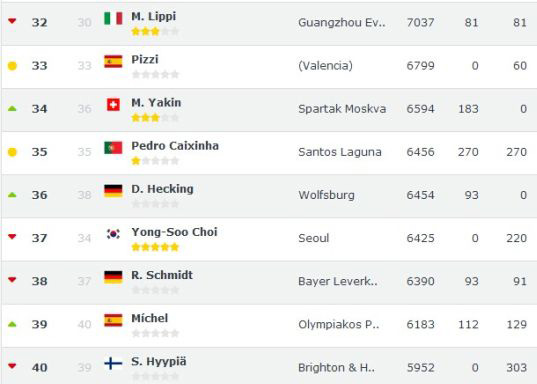
Task: Click the yellow no-change dot at rank 35
Action: click(x=12, y=152)
